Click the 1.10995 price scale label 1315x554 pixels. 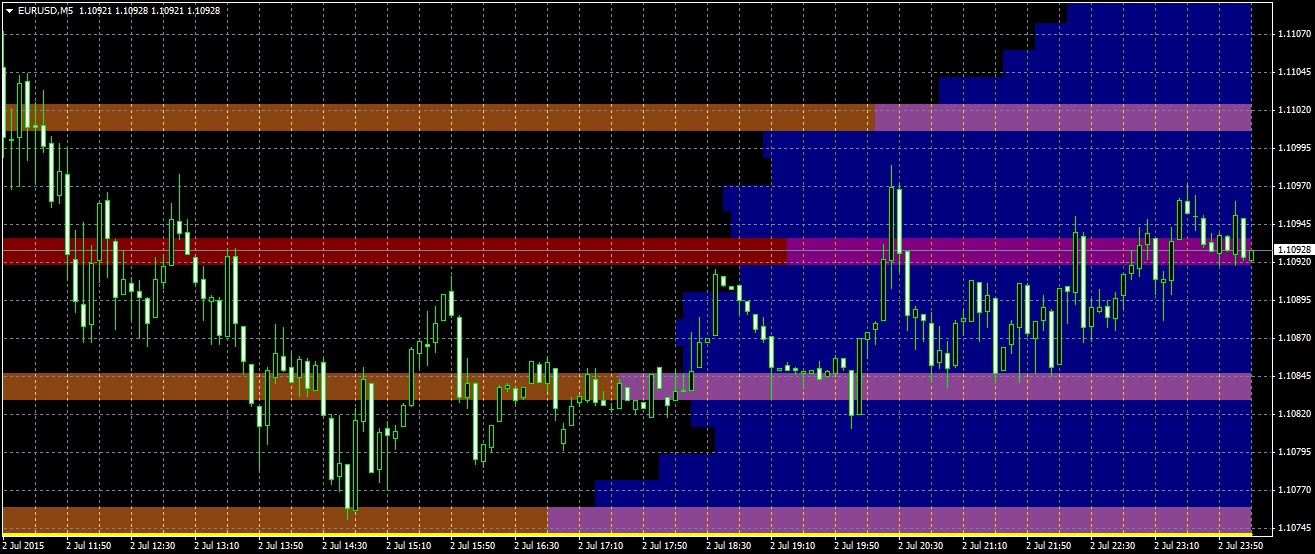tap(1293, 148)
